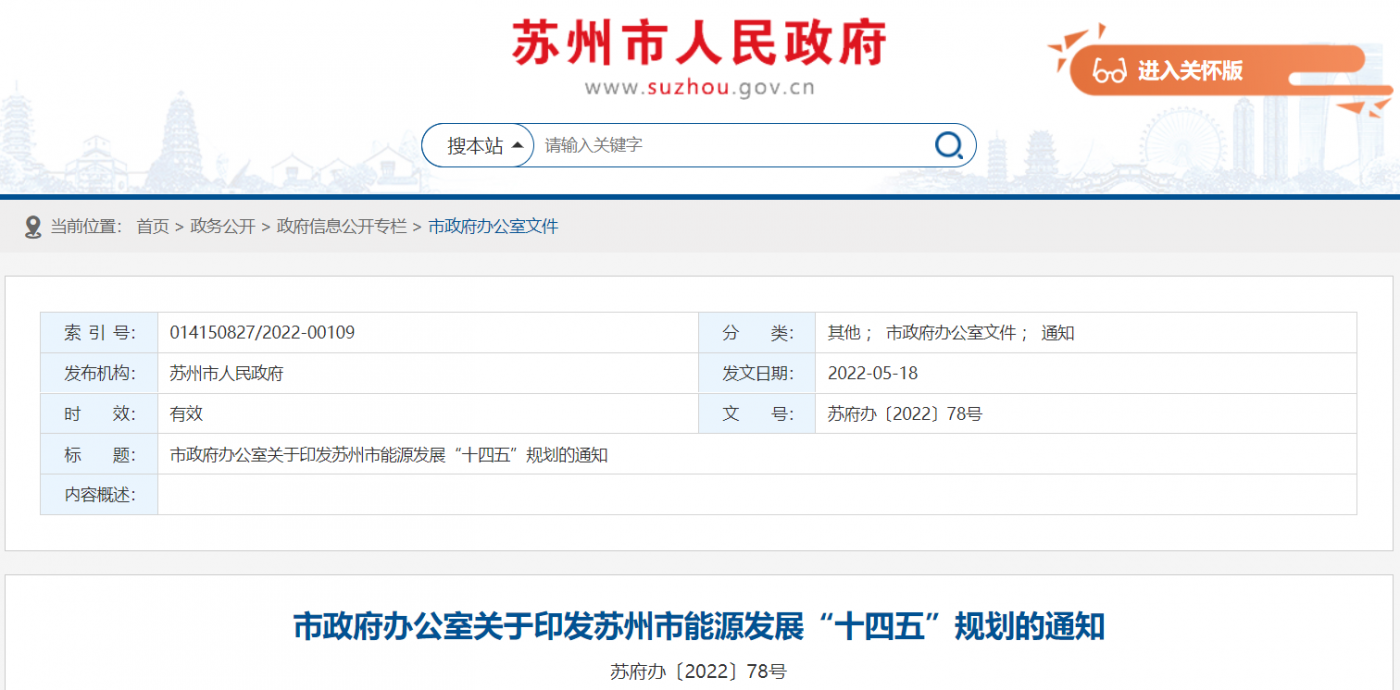The width and height of the screenshot is (1400, 690).
Task: Click inside the 请输入关键字 search box
Action: pyautogui.click(x=700, y=144)
